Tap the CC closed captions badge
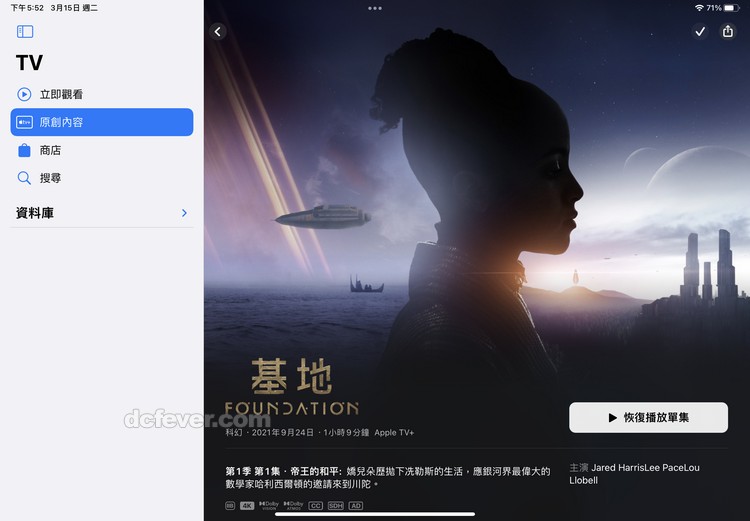 click(316, 505)
